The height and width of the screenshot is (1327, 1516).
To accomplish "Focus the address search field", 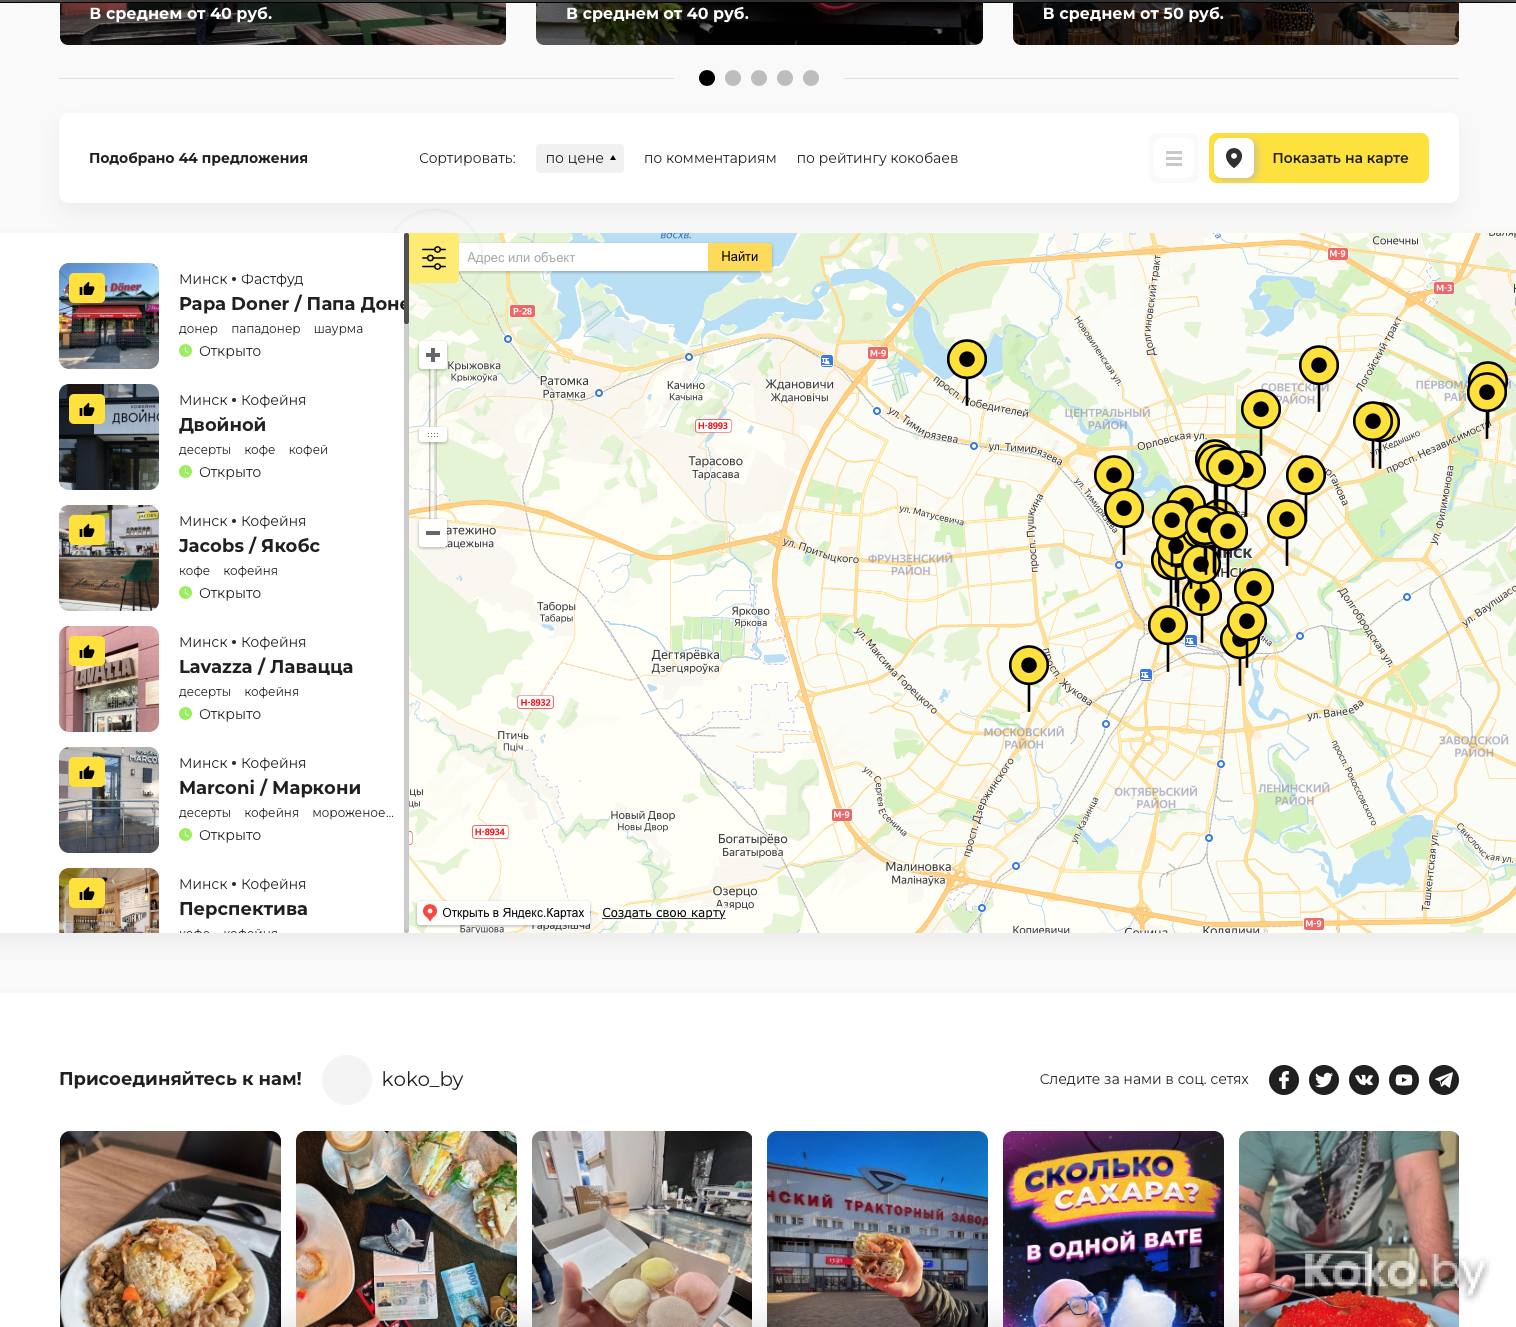I will coord(583,258).
